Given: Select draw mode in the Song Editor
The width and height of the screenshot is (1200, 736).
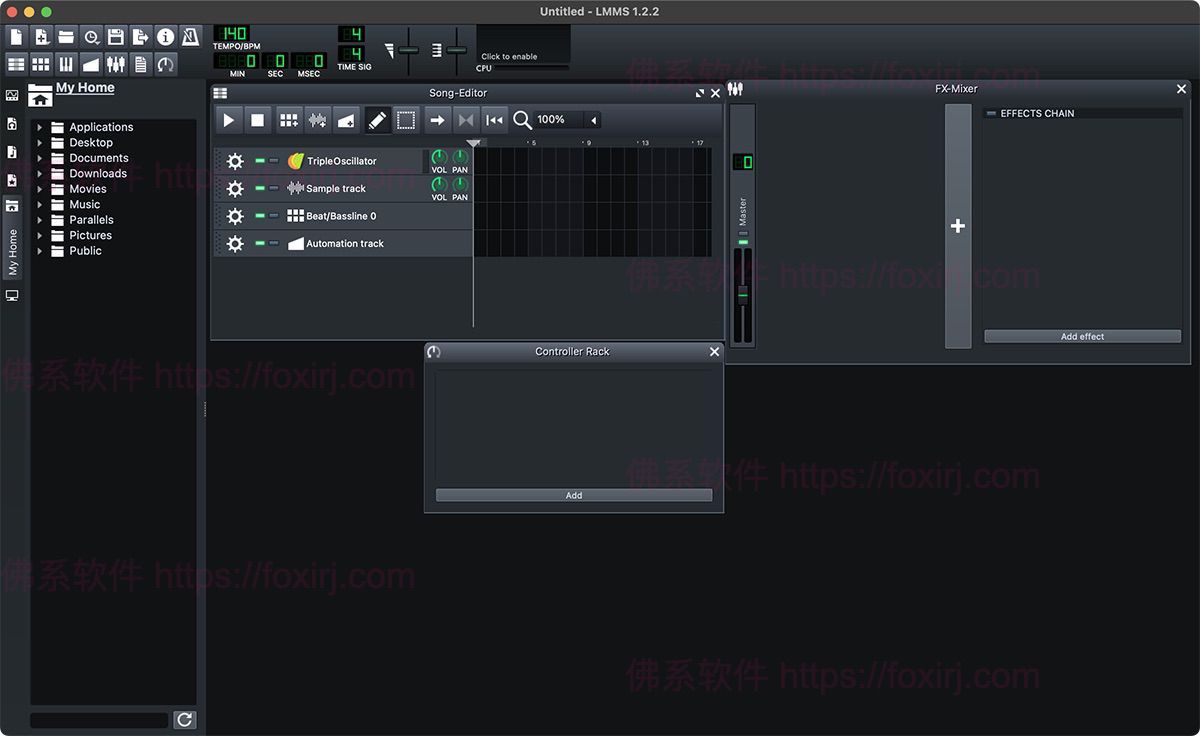Looking at the screenshot, I should 378,119.
